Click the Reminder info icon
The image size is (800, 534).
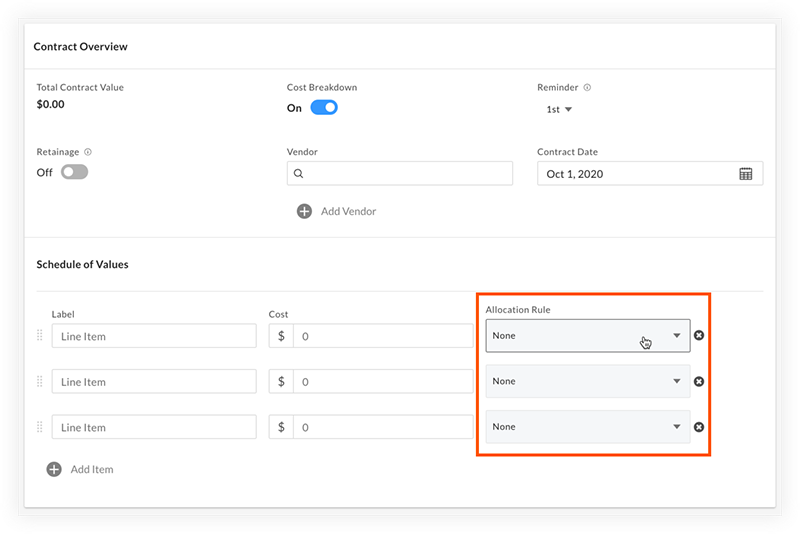click(x=587, y=87)
